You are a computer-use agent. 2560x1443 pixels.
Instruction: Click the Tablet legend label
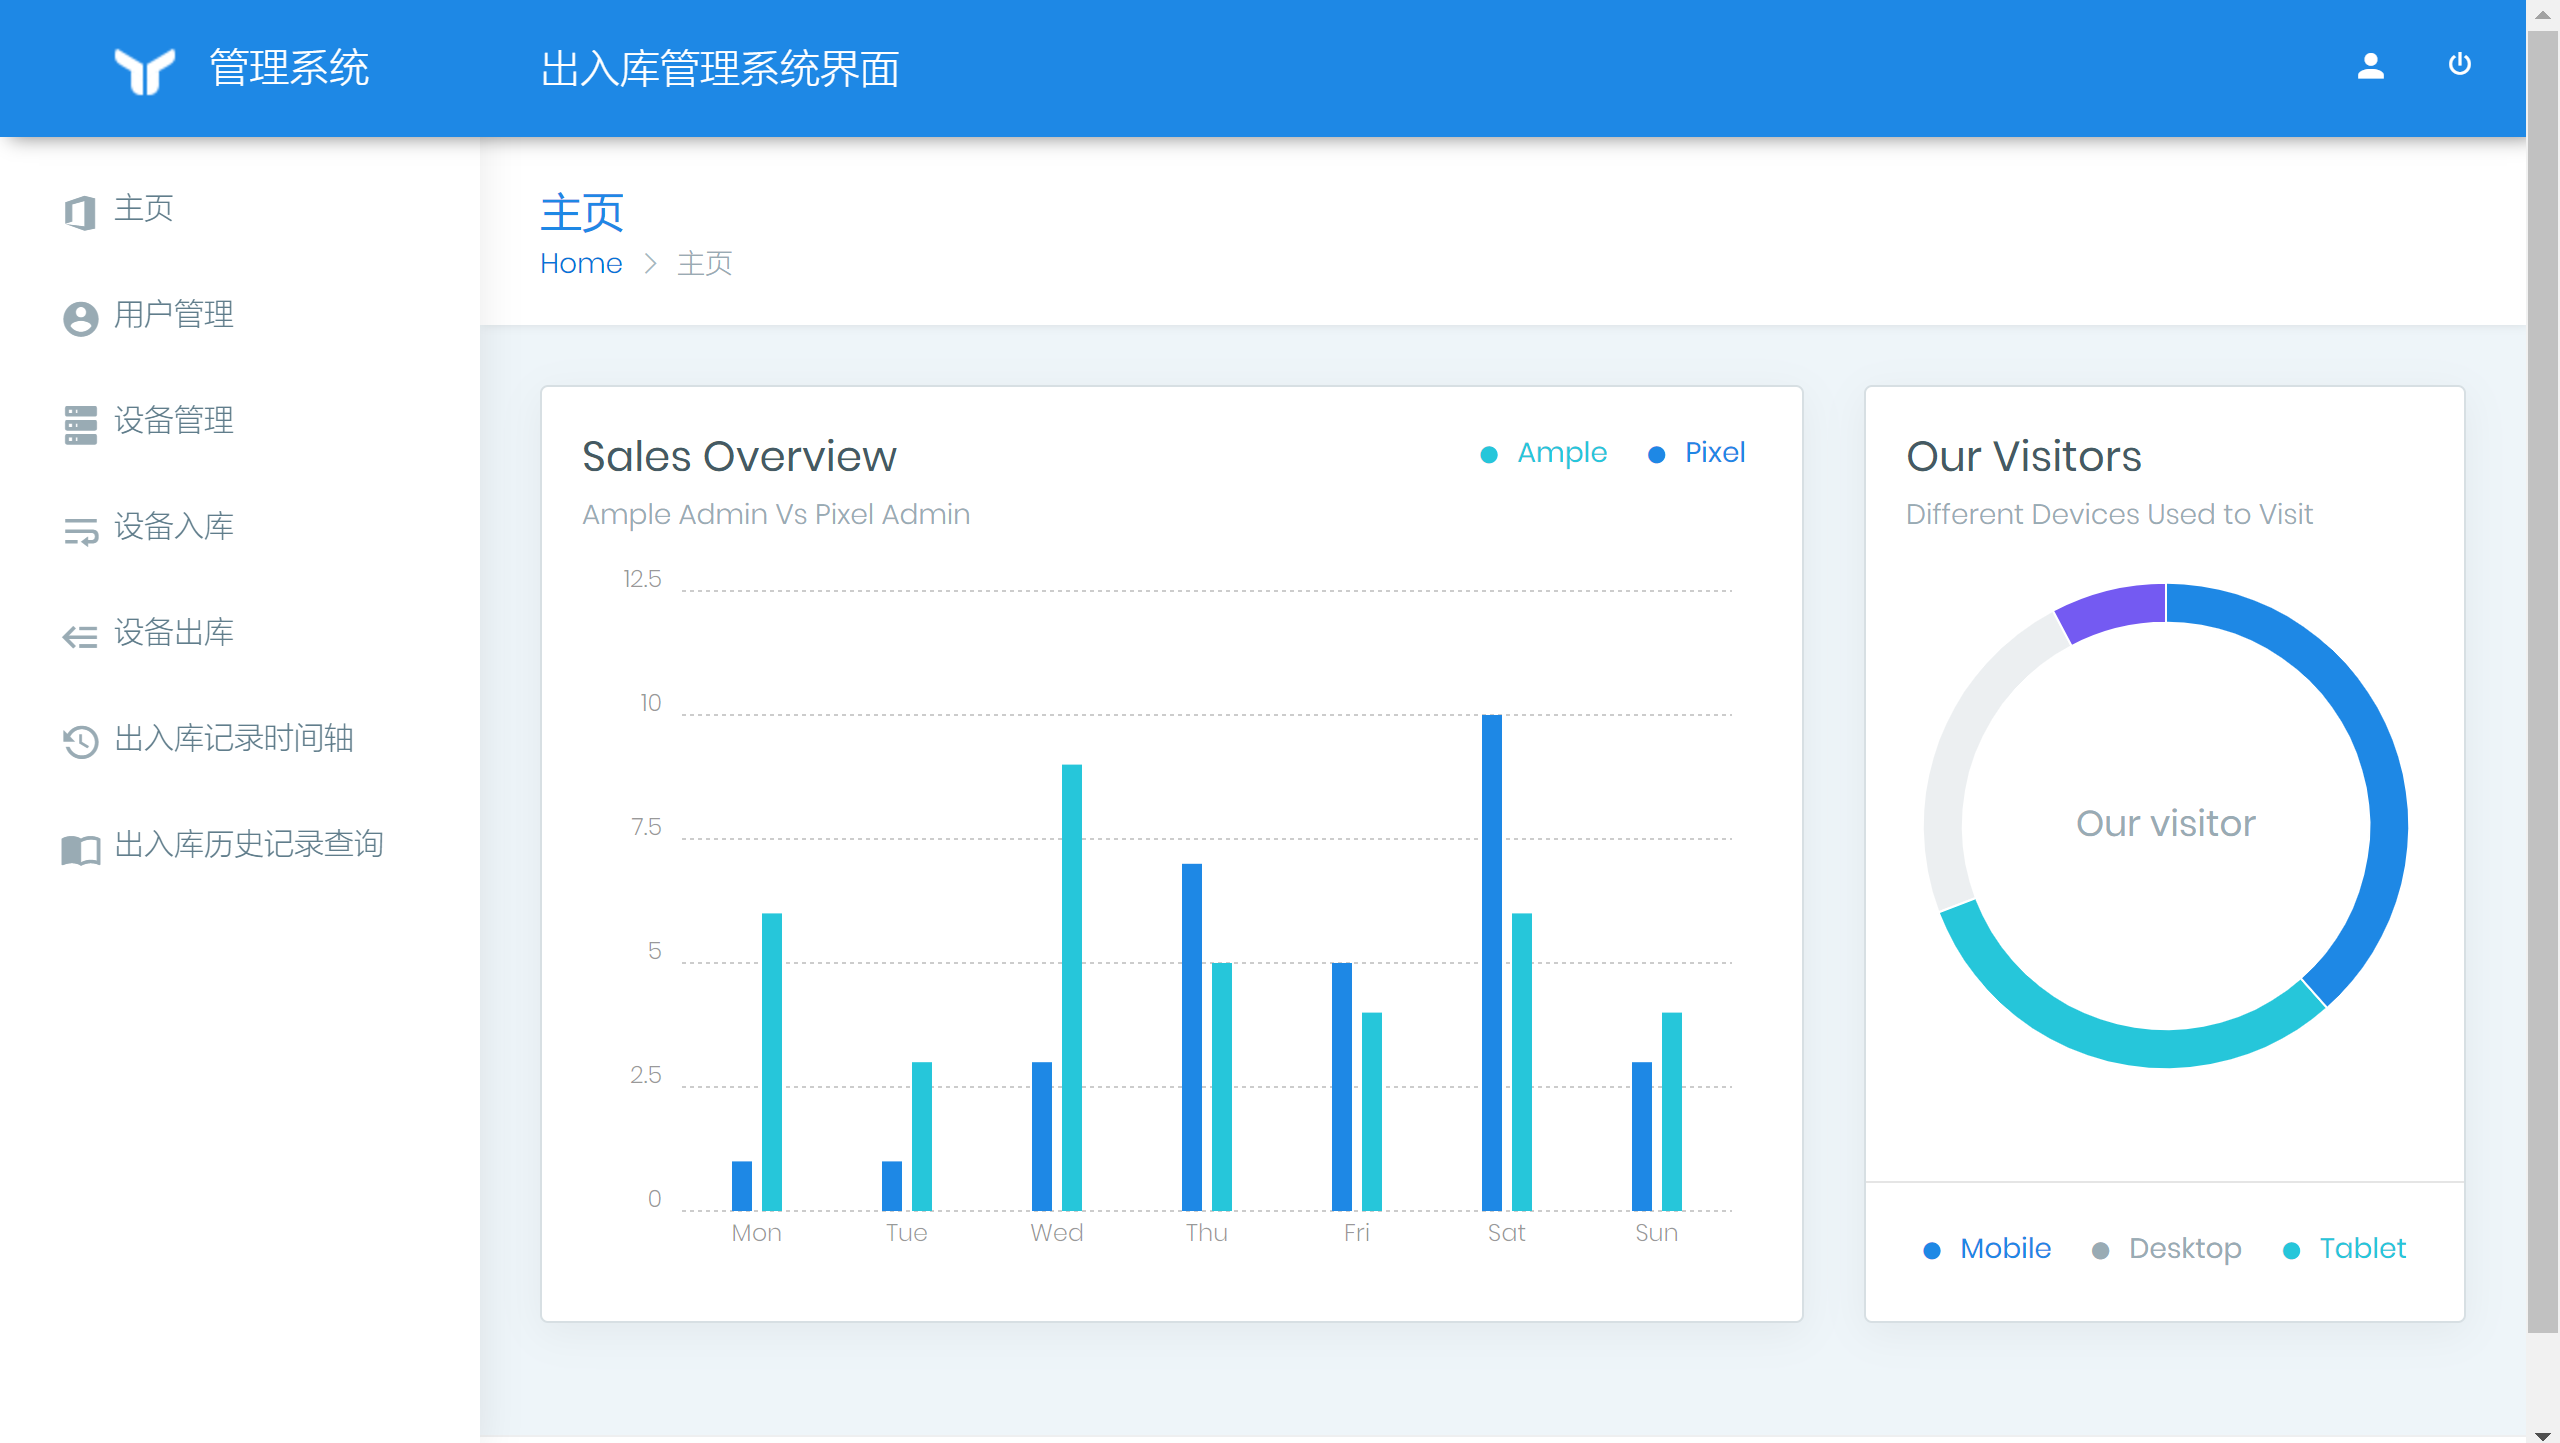pos(2363,1249)
